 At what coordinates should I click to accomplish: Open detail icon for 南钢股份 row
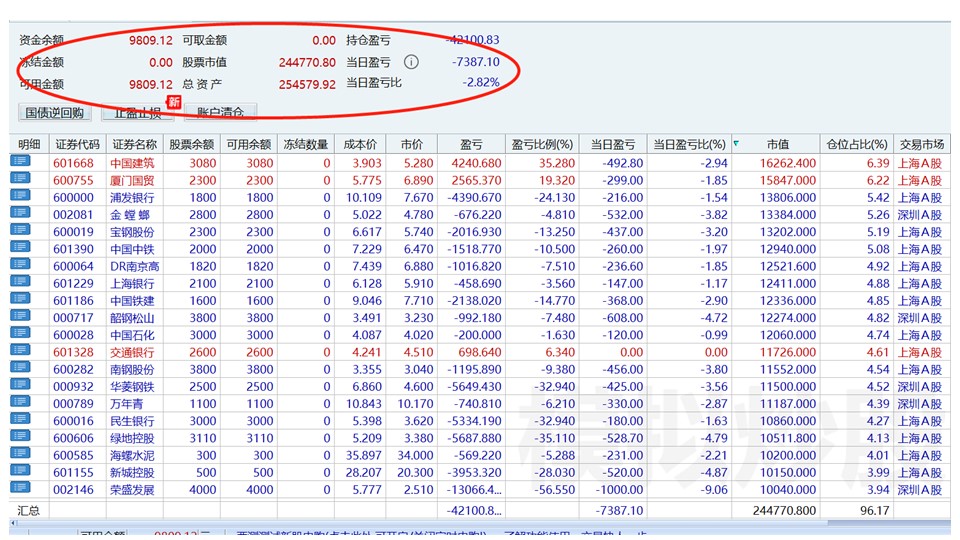[x=20, y=367]
